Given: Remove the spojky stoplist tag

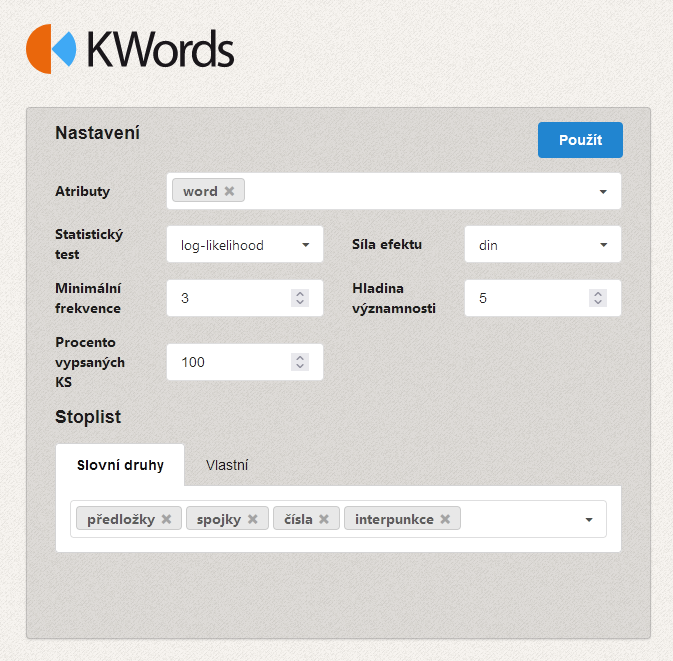Looking at the screenshot, I should click(253, 519).
